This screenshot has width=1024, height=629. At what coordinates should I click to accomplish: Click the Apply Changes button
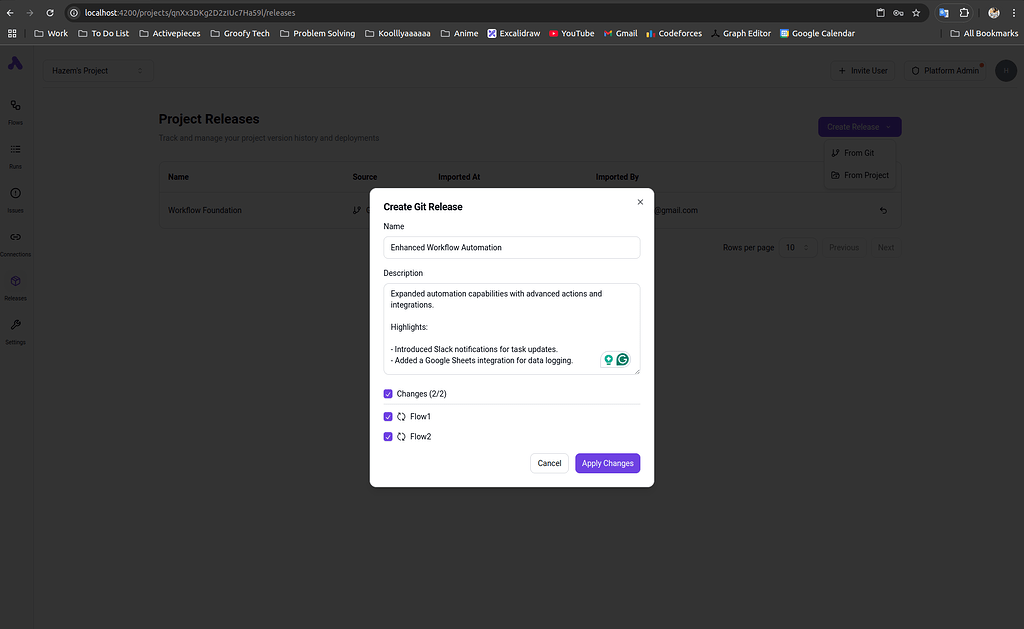coord(607,463)
